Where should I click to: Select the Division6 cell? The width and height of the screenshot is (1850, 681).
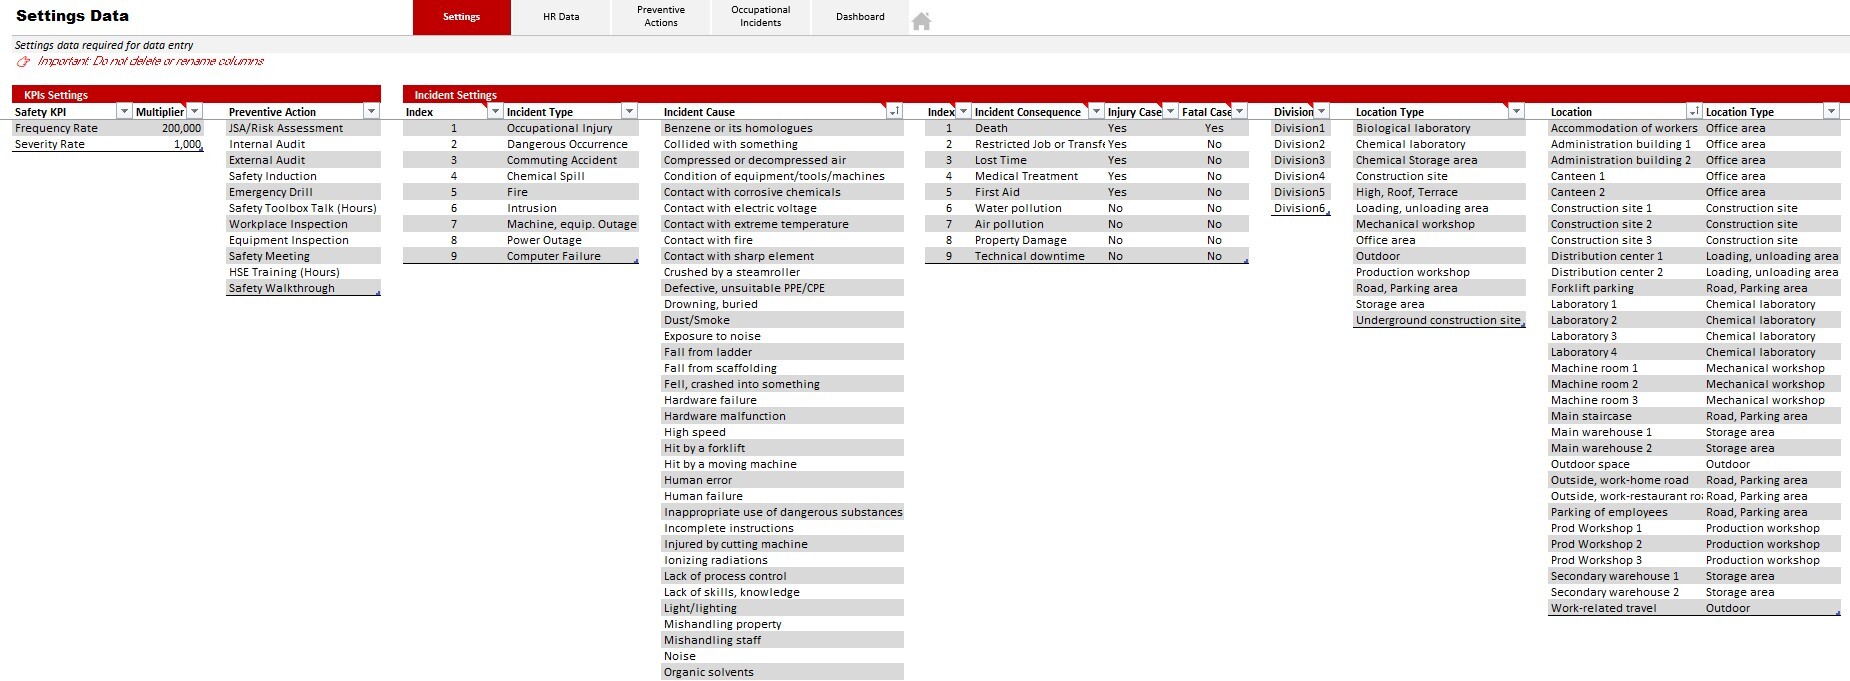tap(1300, 208)
